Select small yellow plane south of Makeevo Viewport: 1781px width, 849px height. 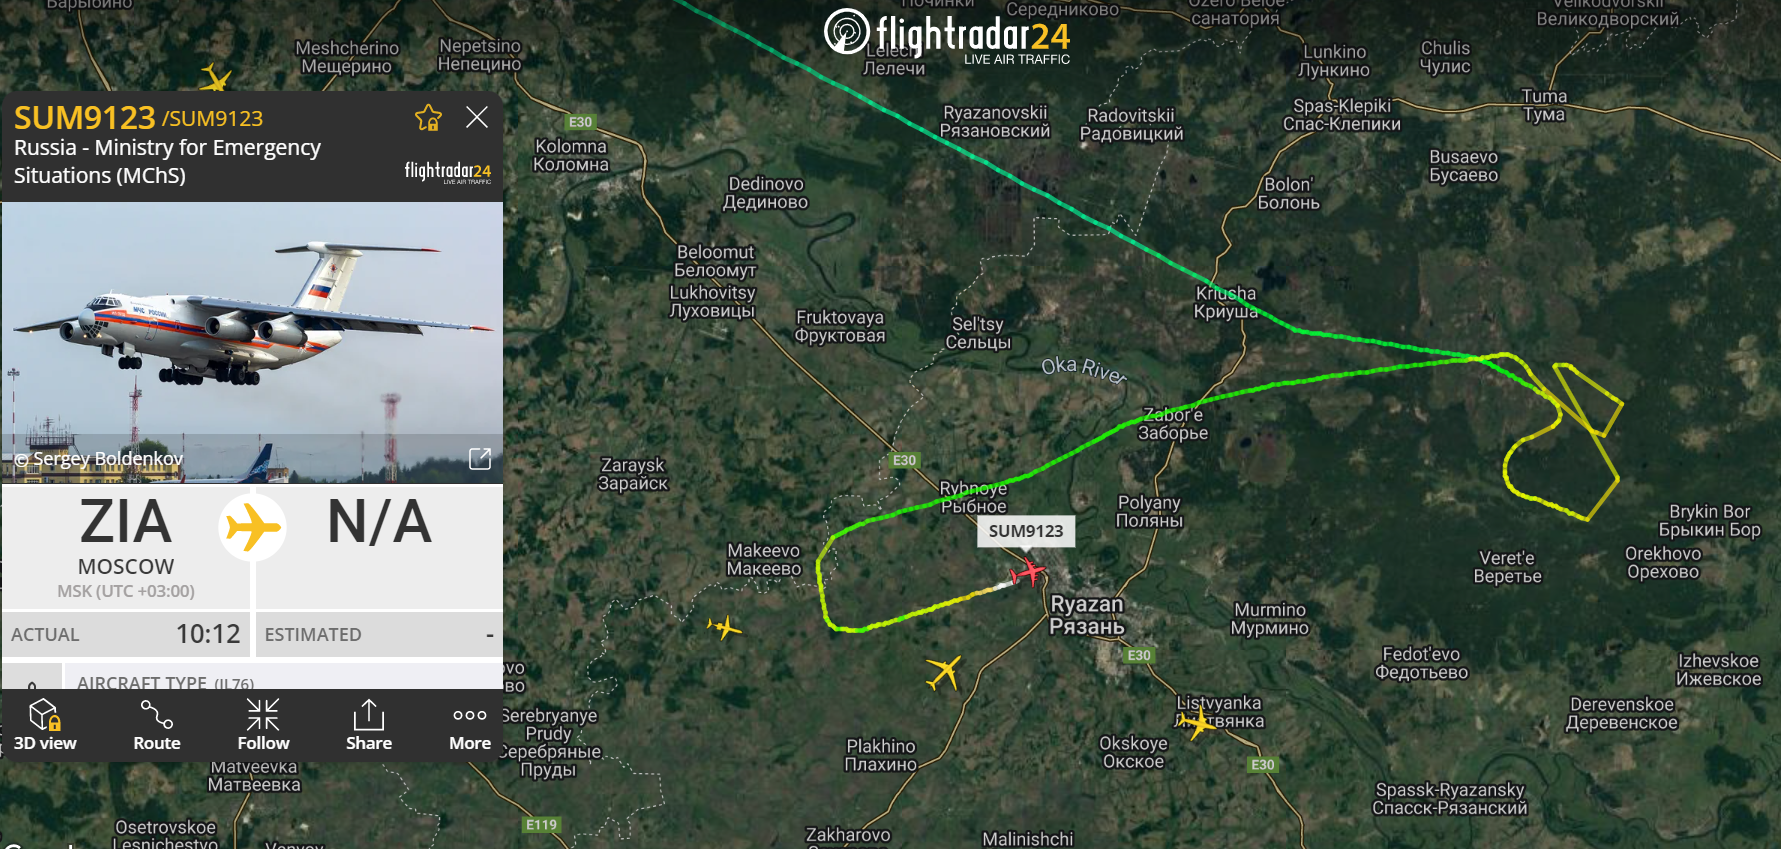tap(724, 627)
